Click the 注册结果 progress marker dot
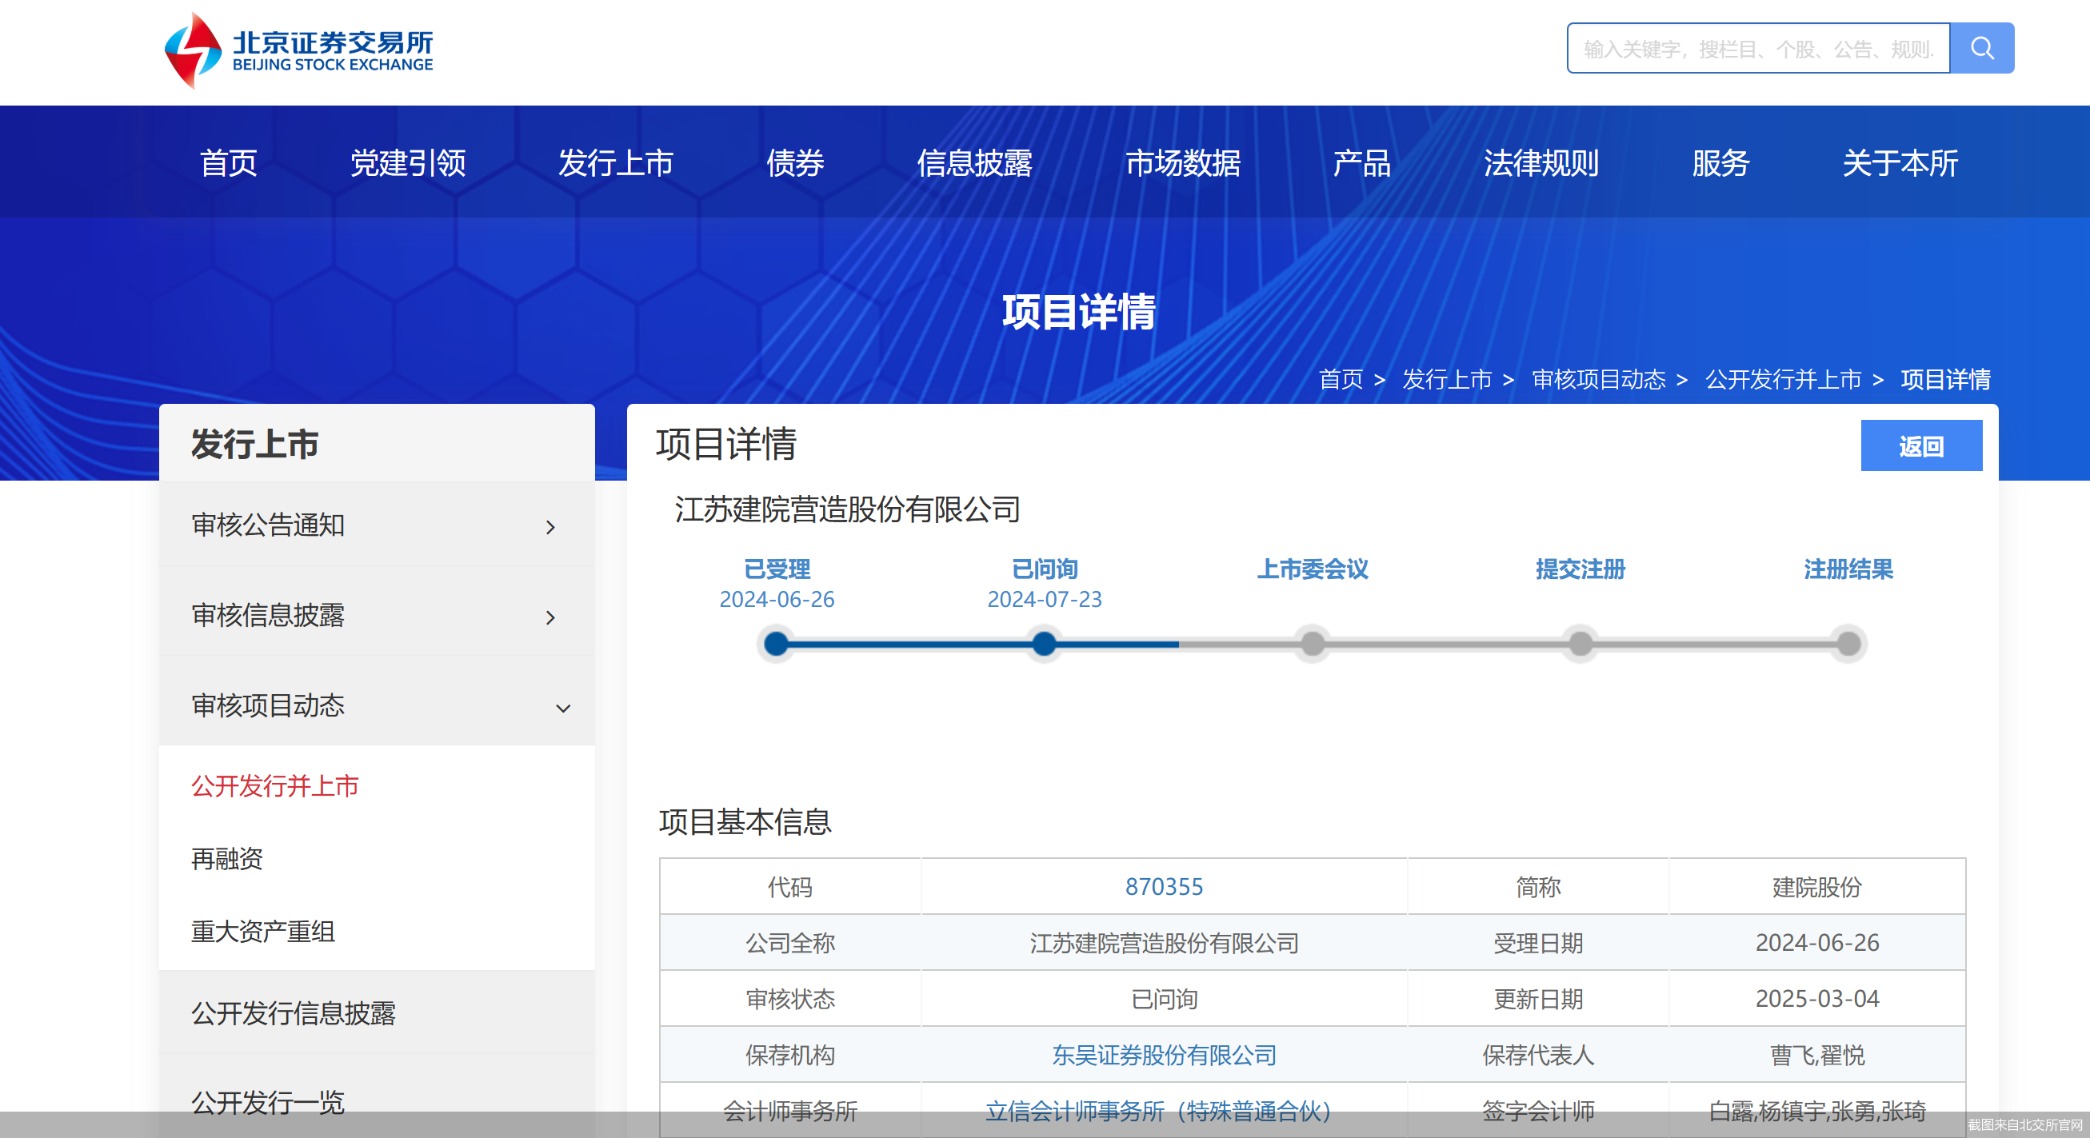Screen dimensions: 2090x1138 1848,643
